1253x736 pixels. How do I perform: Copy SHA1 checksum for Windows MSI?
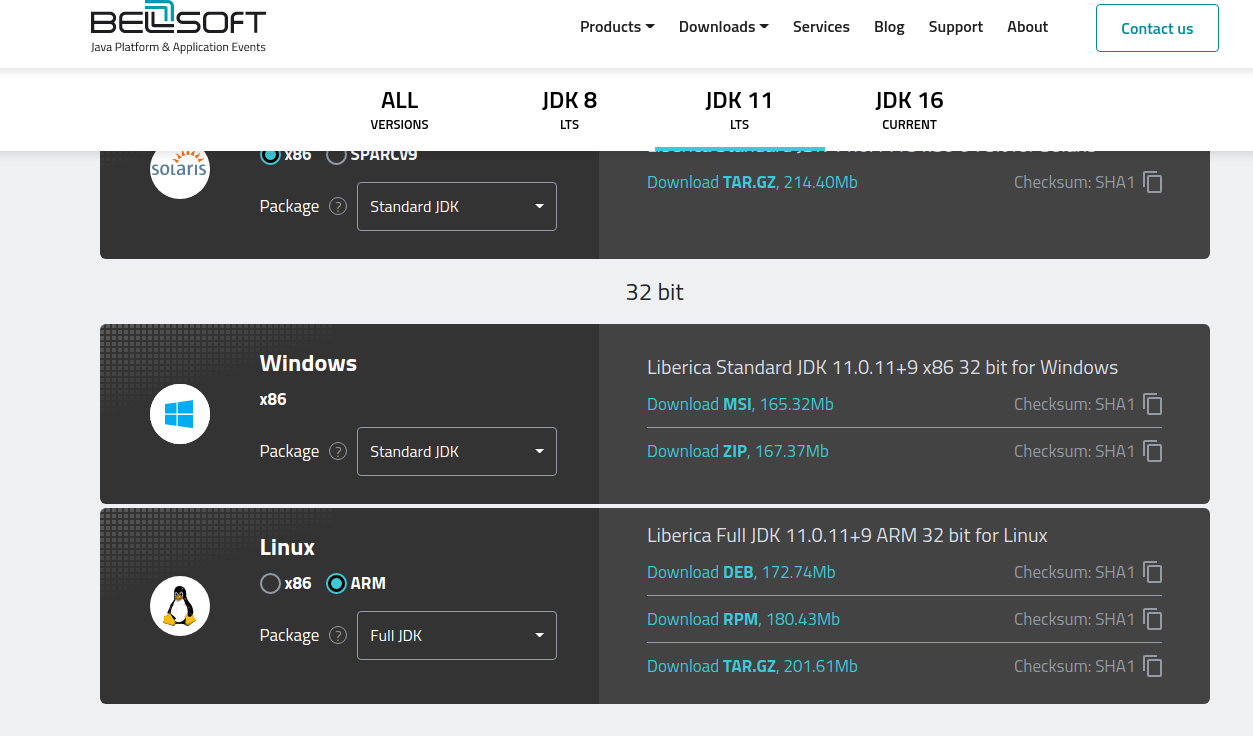1153,404
